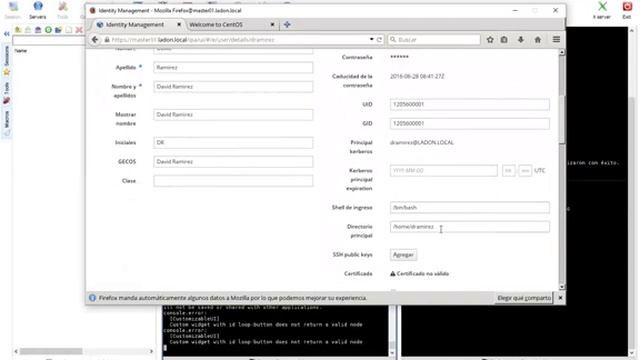
Task: Open the Tools icon in MobaXterm toolbar
Action: tap(62, 9)
